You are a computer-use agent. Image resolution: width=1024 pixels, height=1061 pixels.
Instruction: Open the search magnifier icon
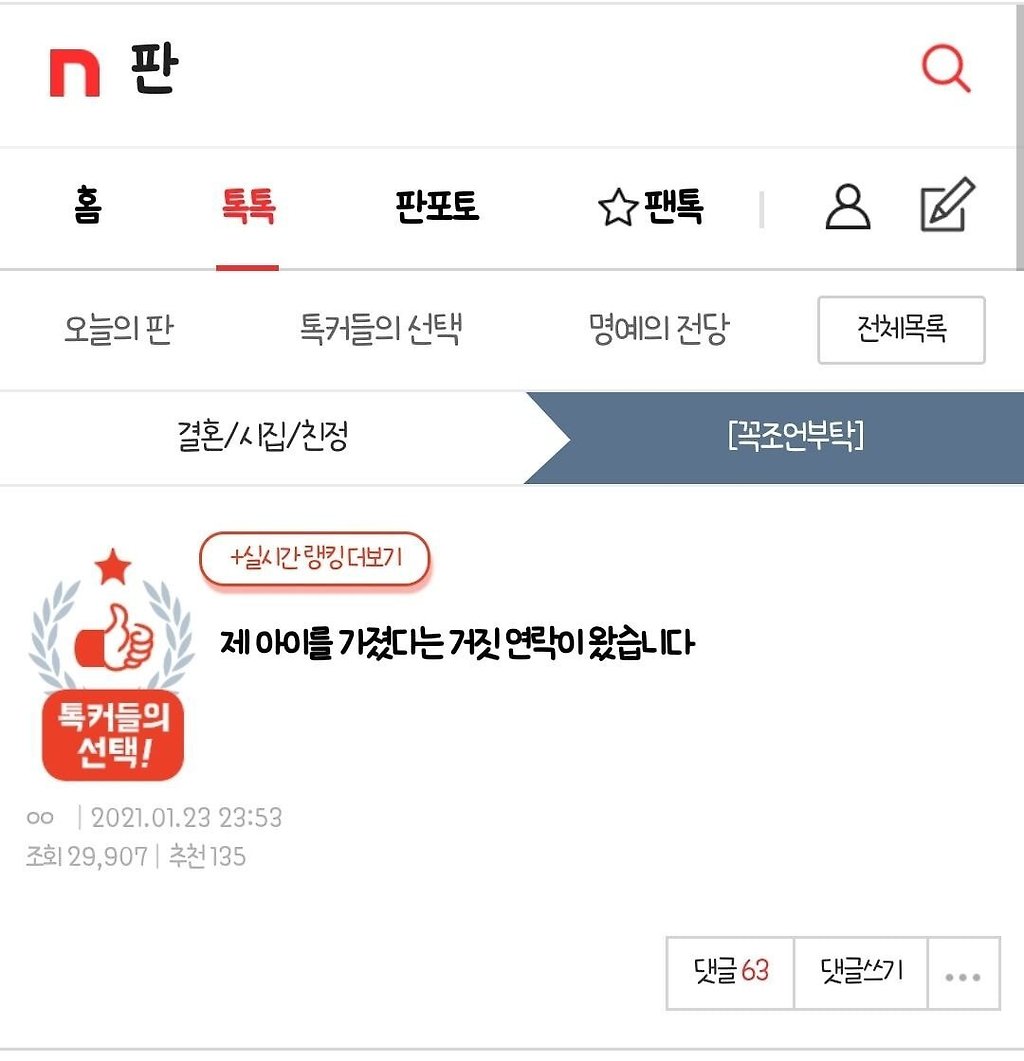point(946,68)
